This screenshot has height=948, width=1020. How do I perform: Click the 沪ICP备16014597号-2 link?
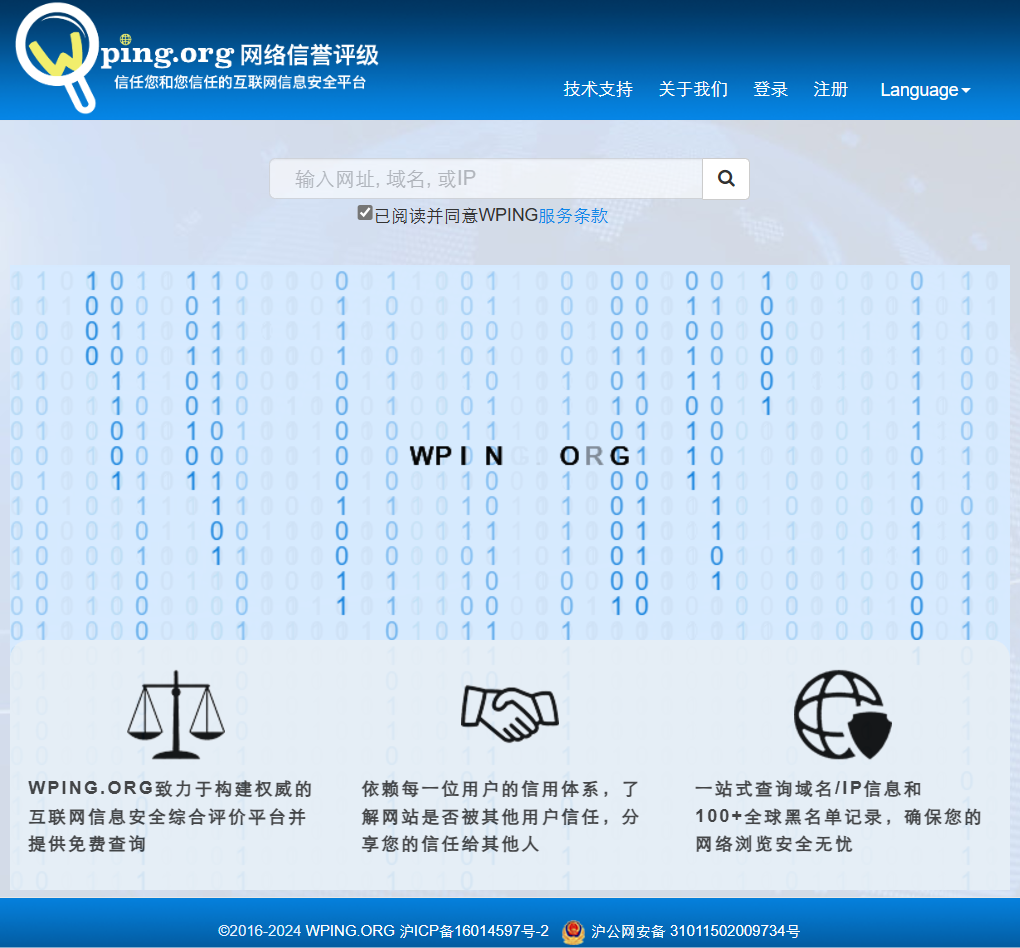coord(474,931)
